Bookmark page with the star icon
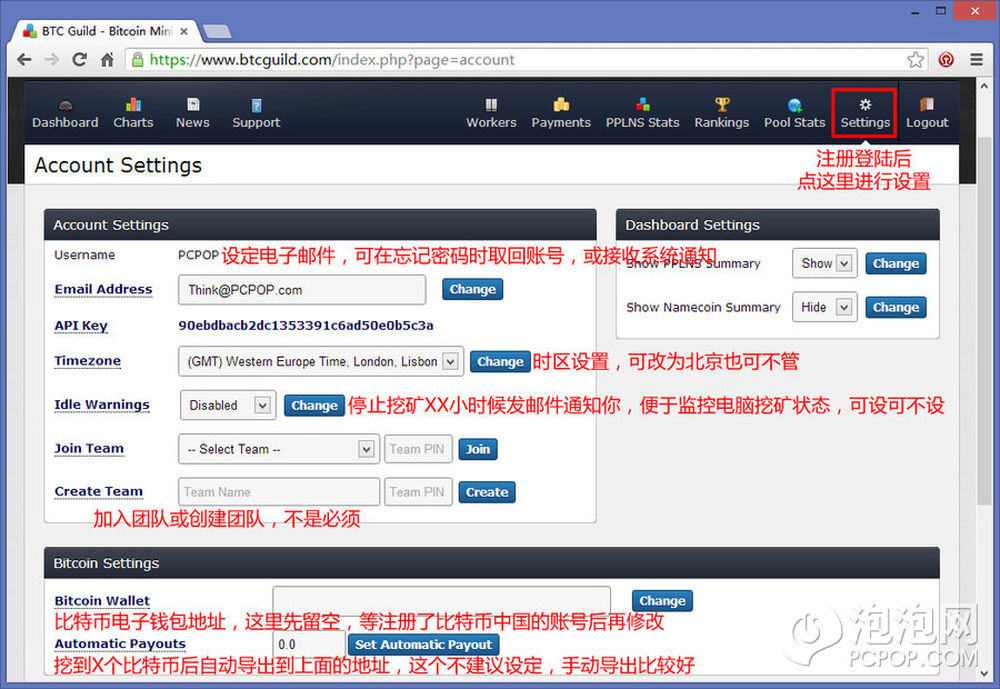Screen dimensions: 1000x689 point(915,60)
